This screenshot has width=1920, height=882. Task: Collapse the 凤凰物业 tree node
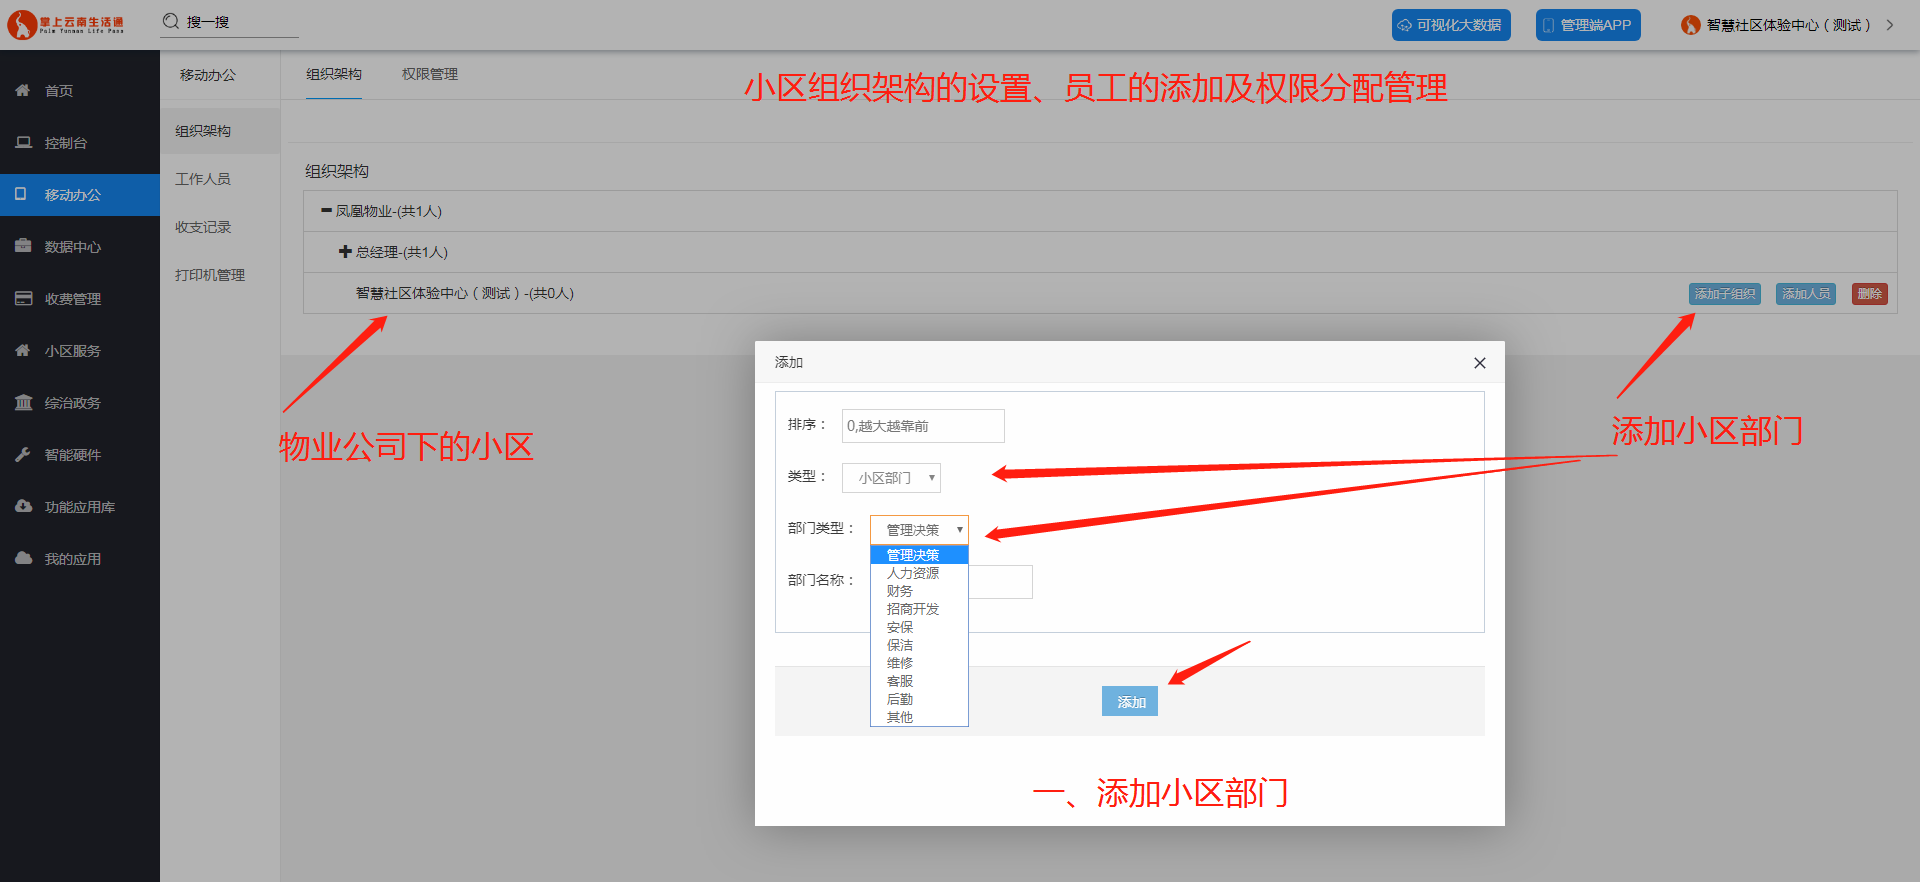[x=326, y=211]
